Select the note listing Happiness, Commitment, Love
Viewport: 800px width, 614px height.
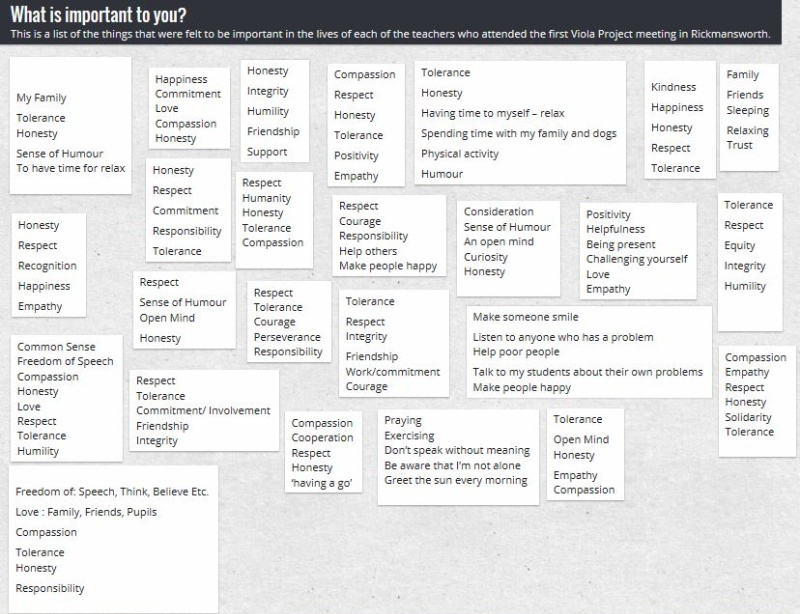click(189, 108)
